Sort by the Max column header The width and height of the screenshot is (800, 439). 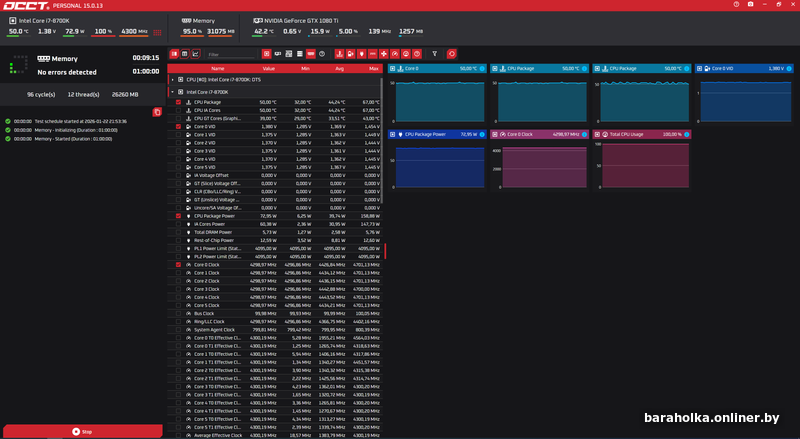point(372,68)
